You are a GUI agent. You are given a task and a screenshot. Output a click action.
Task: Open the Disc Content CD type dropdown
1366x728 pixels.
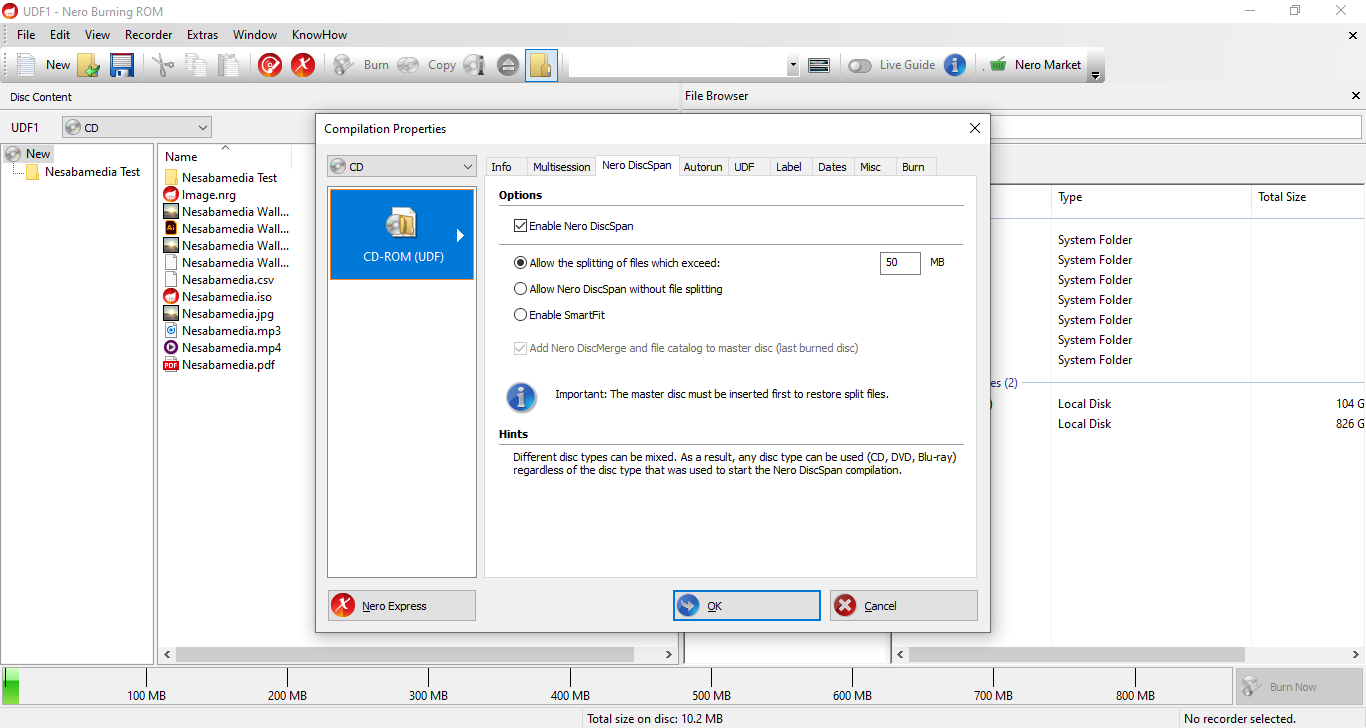tap(137, 127)
